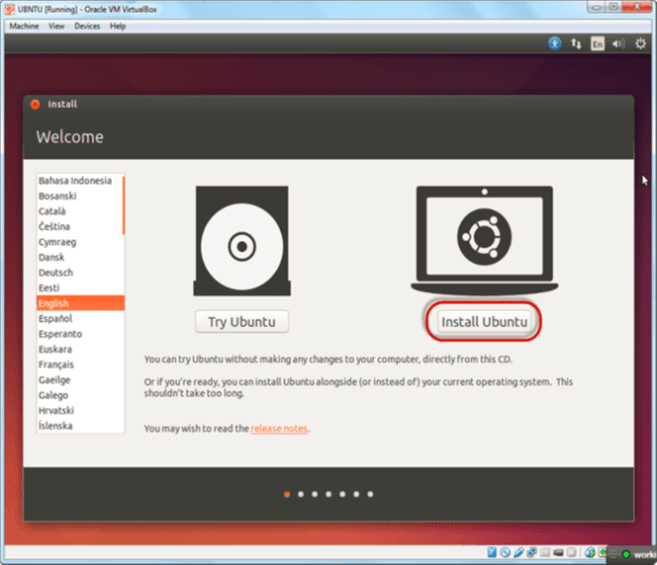Click the Install Ubuntu button
Screen dimensions: 657x565
[x=484, y=322]
